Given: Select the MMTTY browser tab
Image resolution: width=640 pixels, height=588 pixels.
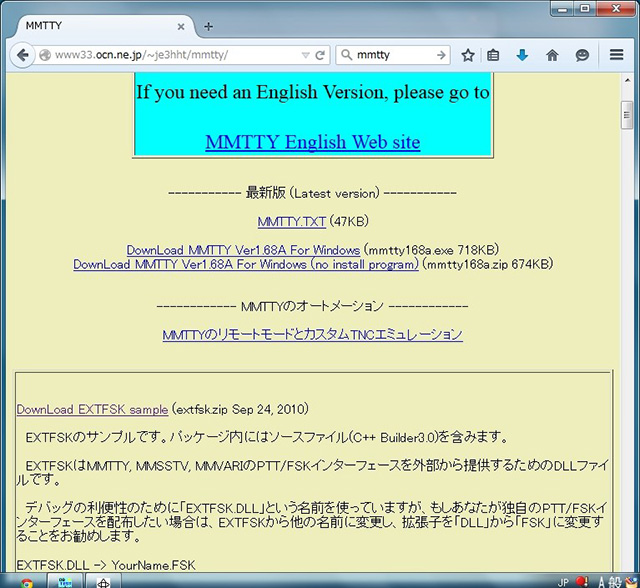Looking at the screenshot, I should pyautogui.click(x=104, y=26).
